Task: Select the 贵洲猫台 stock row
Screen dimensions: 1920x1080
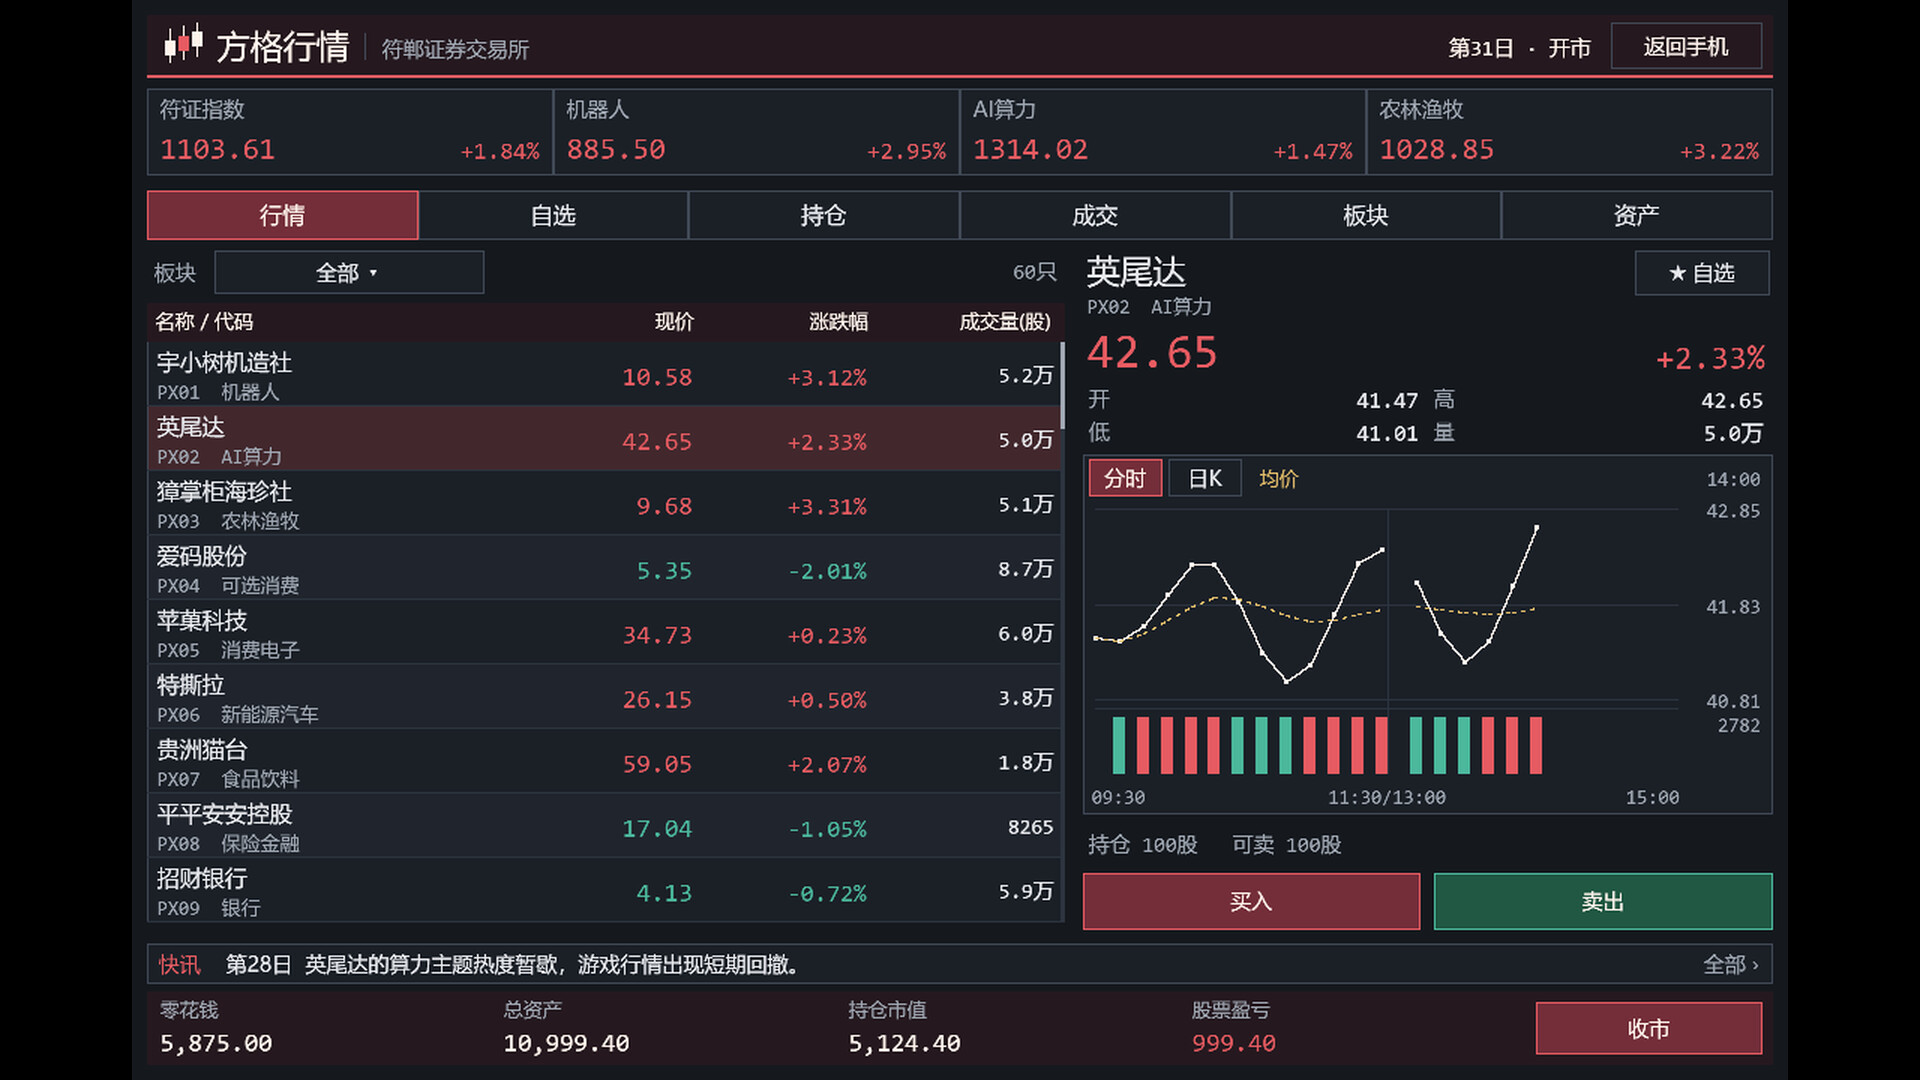Action: coord(604,762)
